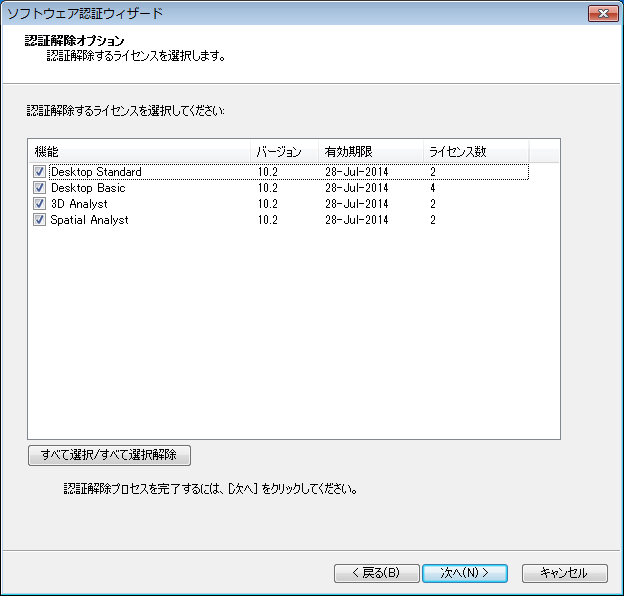Sort by the 有効期限 column header
The height and width of the screenshot is (596, 624).
tap(370, 151)
